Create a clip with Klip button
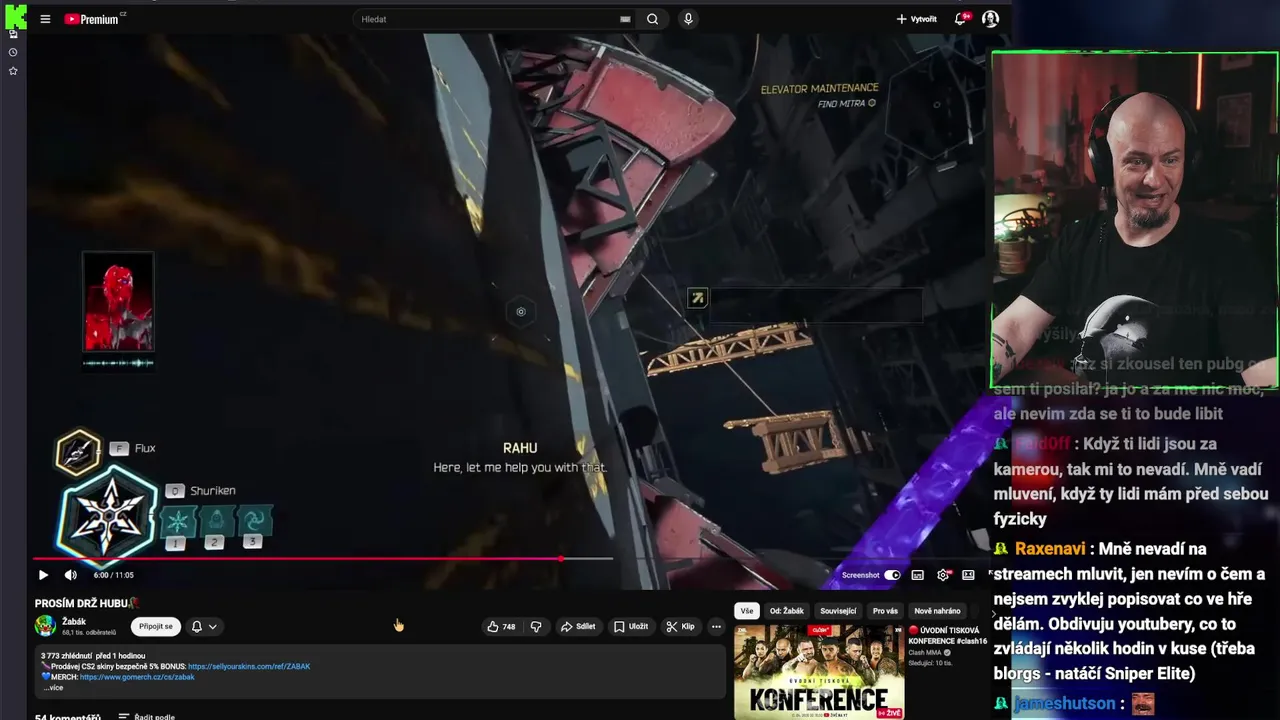The width and height of the screenshot is (1280, 720). [680, 627]
